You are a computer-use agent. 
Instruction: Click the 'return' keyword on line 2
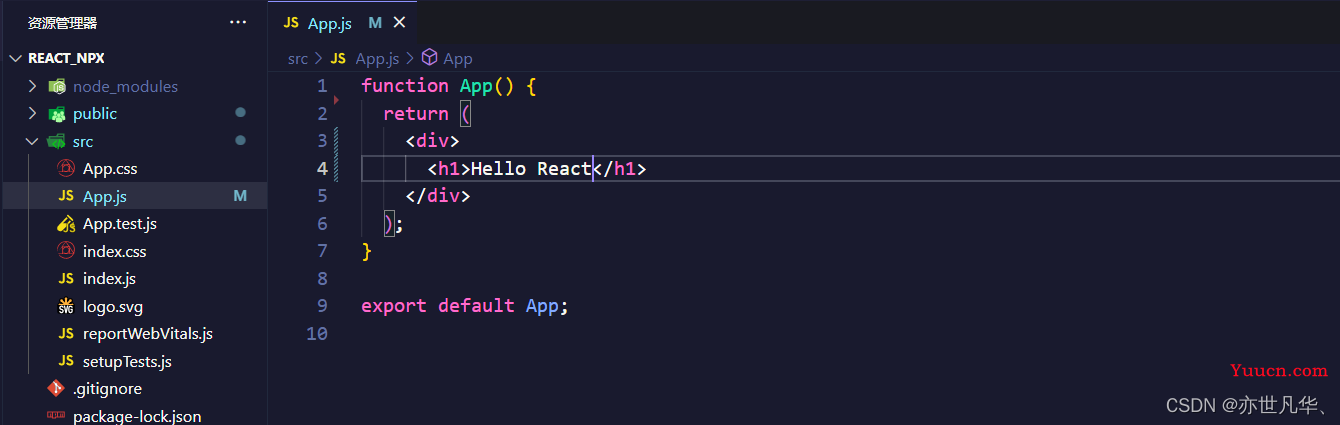pos(416,113)
